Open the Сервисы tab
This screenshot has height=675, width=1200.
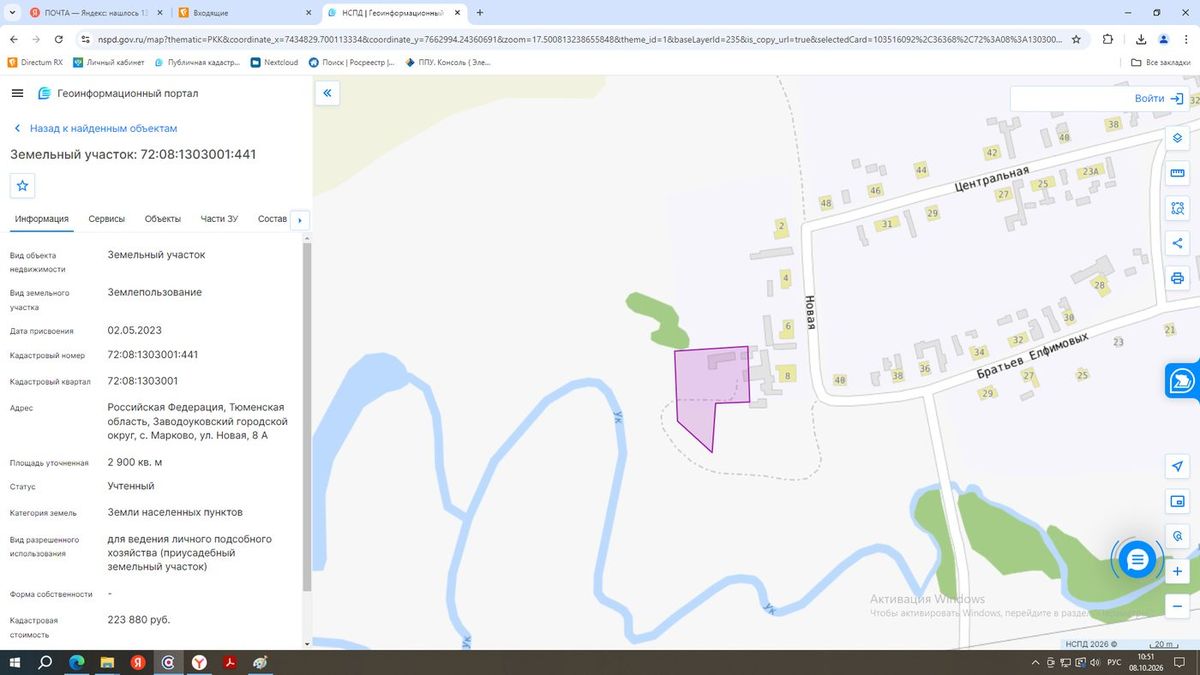click(x=107, y=219)
